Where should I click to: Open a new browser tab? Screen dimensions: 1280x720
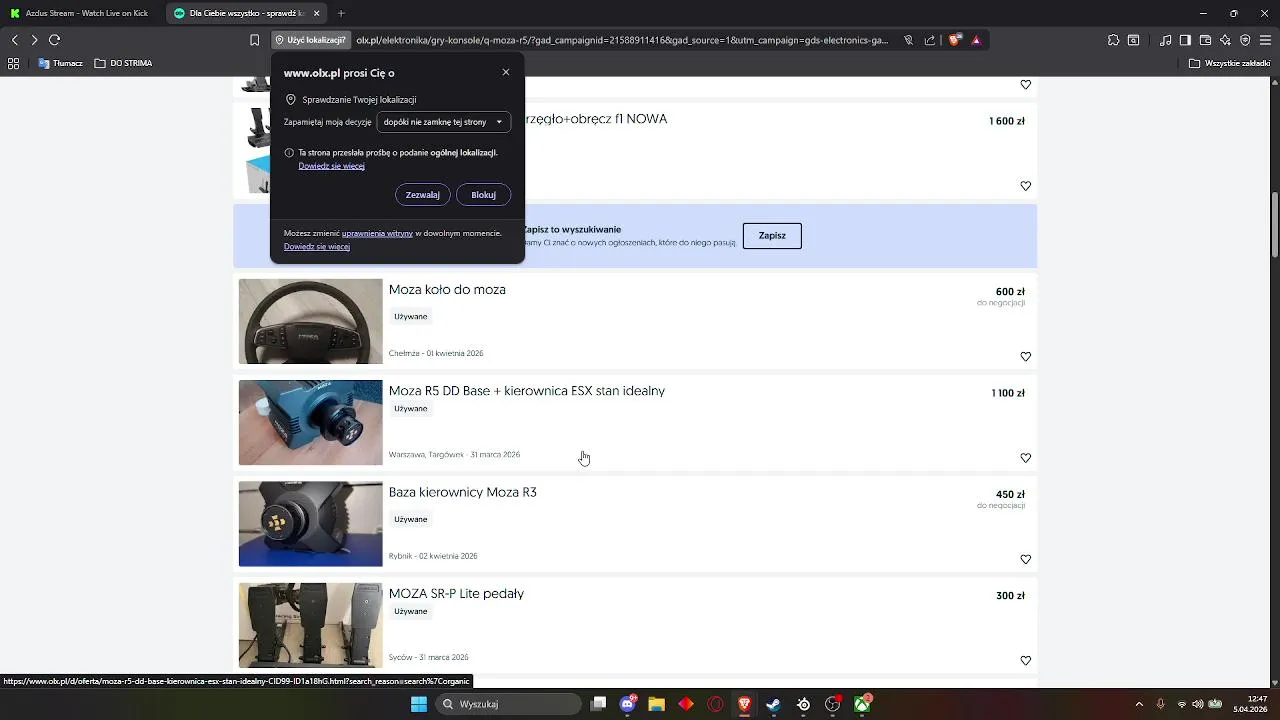[x=341, y=13]
